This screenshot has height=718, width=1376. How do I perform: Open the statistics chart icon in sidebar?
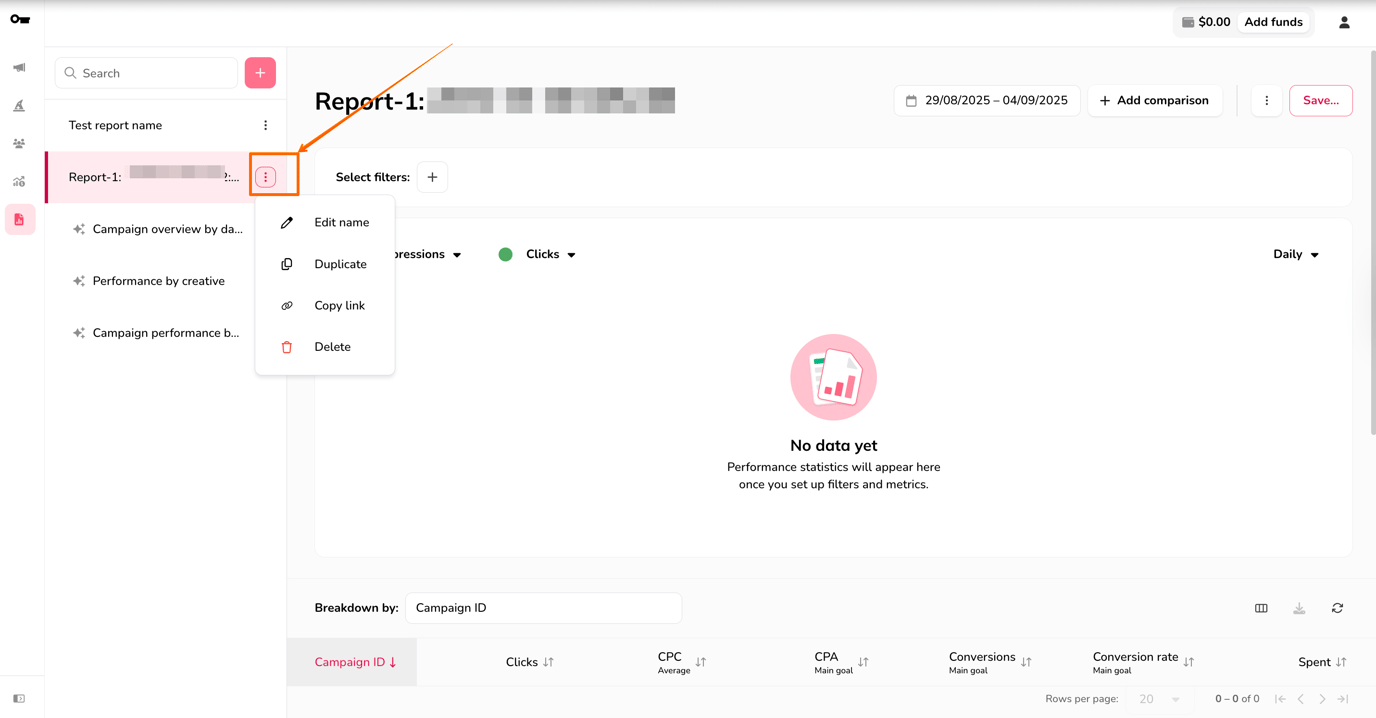(x=19, y=181)
